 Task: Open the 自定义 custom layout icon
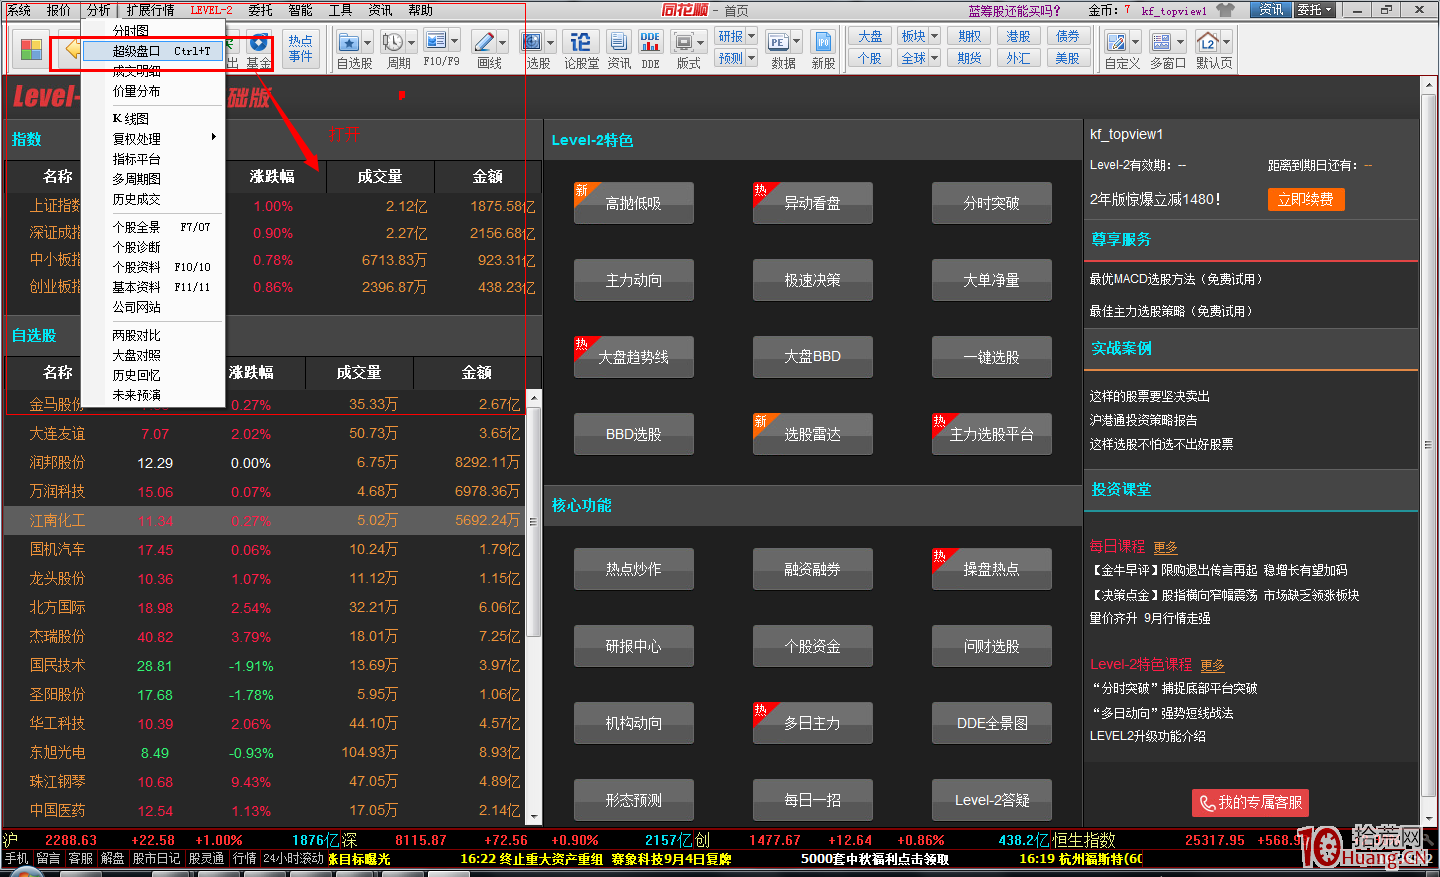(x=1116, y=42)
